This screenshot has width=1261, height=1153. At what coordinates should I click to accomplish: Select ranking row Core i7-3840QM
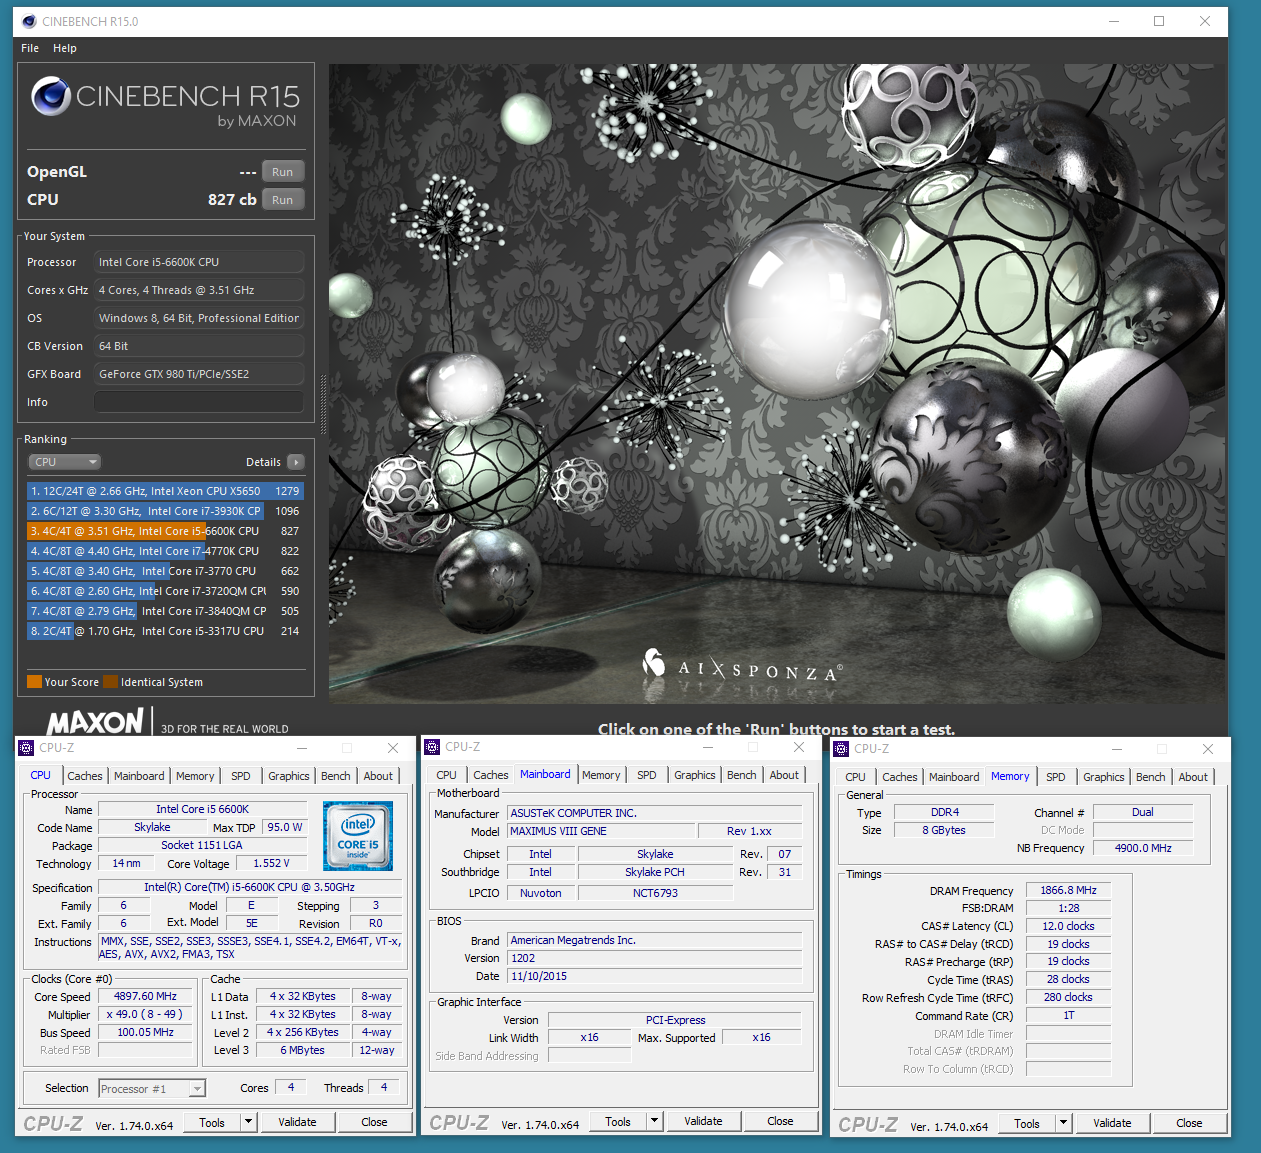pyautogui.click(x=165, y=611)
